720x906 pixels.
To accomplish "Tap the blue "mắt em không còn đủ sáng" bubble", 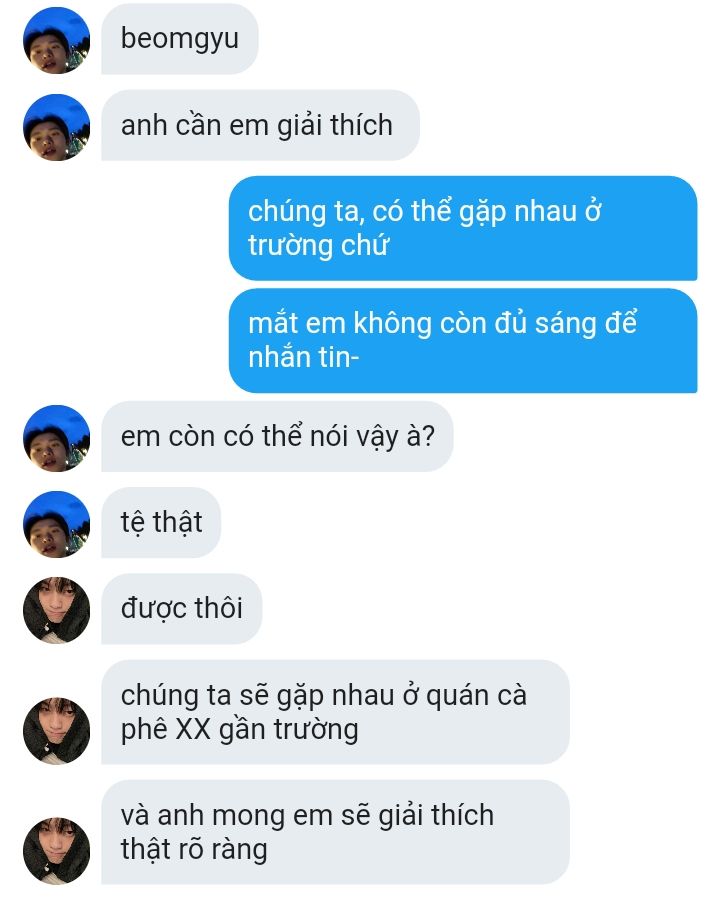I will [x=463, y=340].
